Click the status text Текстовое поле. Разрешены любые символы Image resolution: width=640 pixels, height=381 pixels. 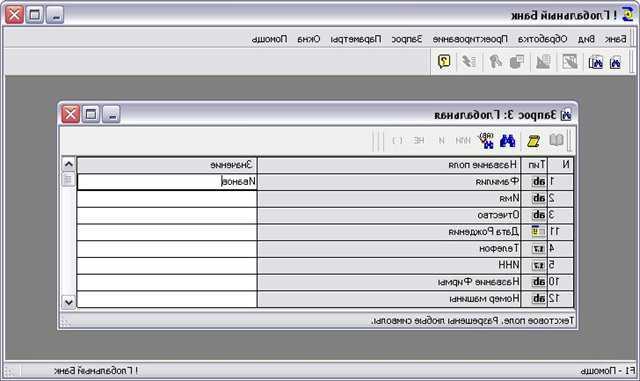tap(473, 321)
